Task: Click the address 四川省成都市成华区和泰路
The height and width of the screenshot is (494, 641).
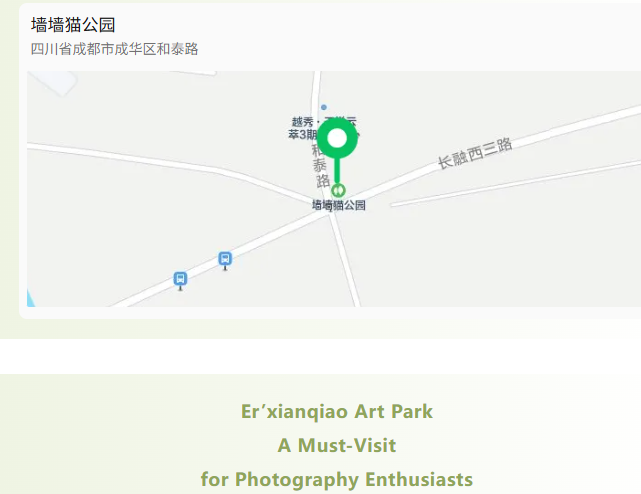Action: click(114, 49)
